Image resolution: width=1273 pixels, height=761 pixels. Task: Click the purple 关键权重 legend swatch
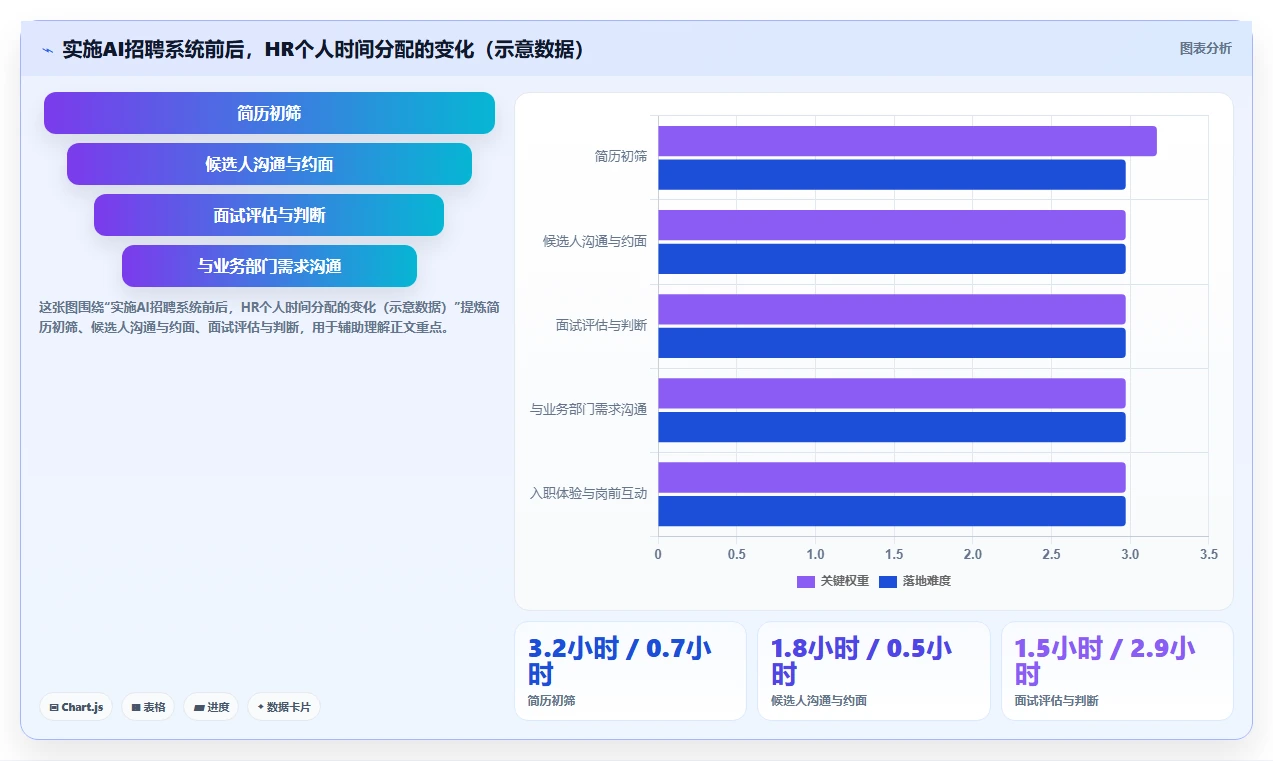[x=806, y=582]
